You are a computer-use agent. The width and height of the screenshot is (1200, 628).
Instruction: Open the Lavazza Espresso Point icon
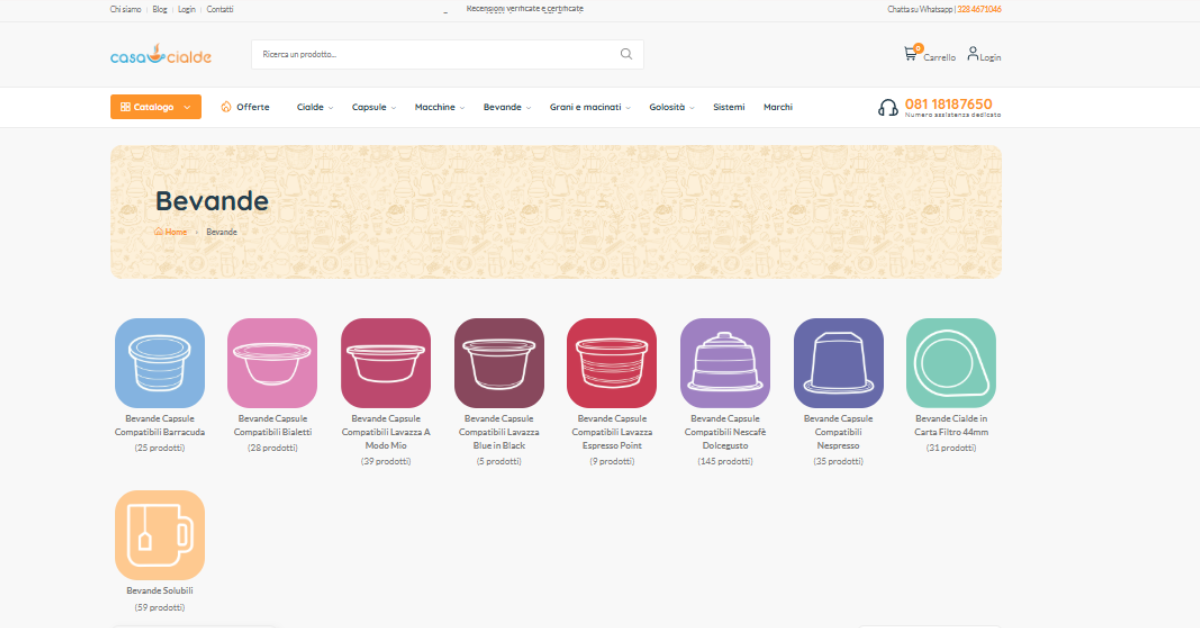click(x=612, y=363)
